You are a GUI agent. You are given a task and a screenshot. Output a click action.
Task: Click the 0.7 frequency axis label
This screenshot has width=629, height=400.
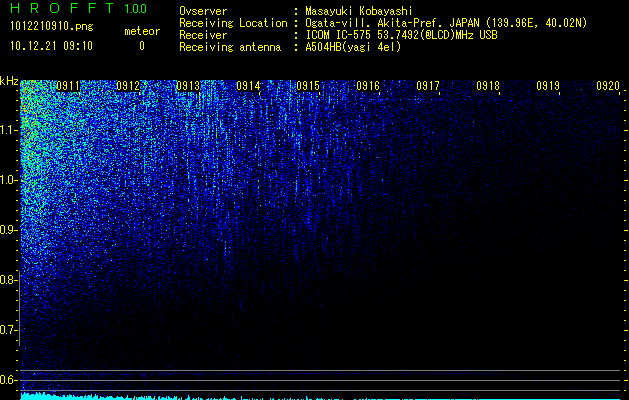pyautogui.click(x=8, y=330)
